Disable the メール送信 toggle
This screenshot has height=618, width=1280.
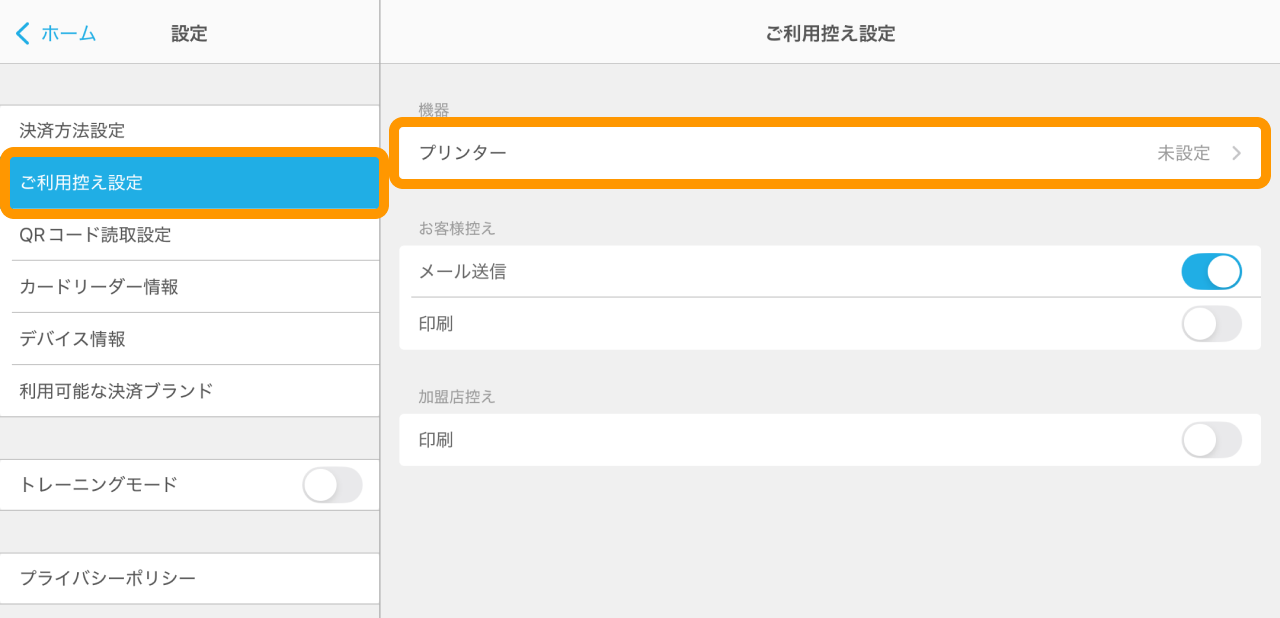click(1211, 272)
